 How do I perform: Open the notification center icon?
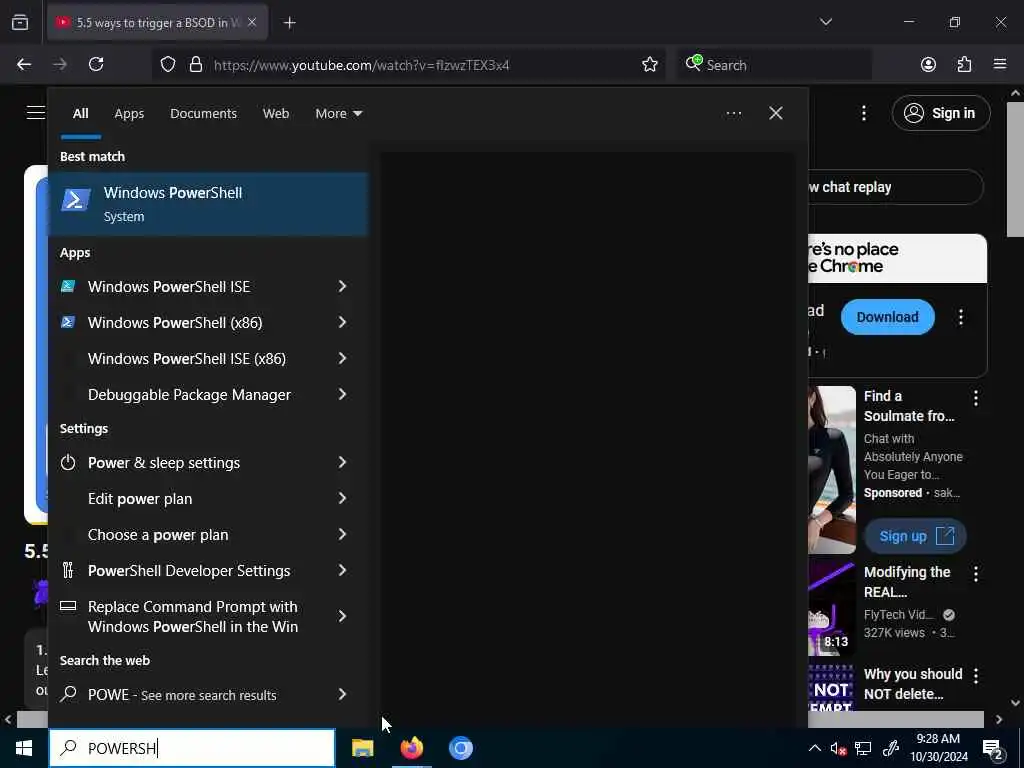click(993, 748)
